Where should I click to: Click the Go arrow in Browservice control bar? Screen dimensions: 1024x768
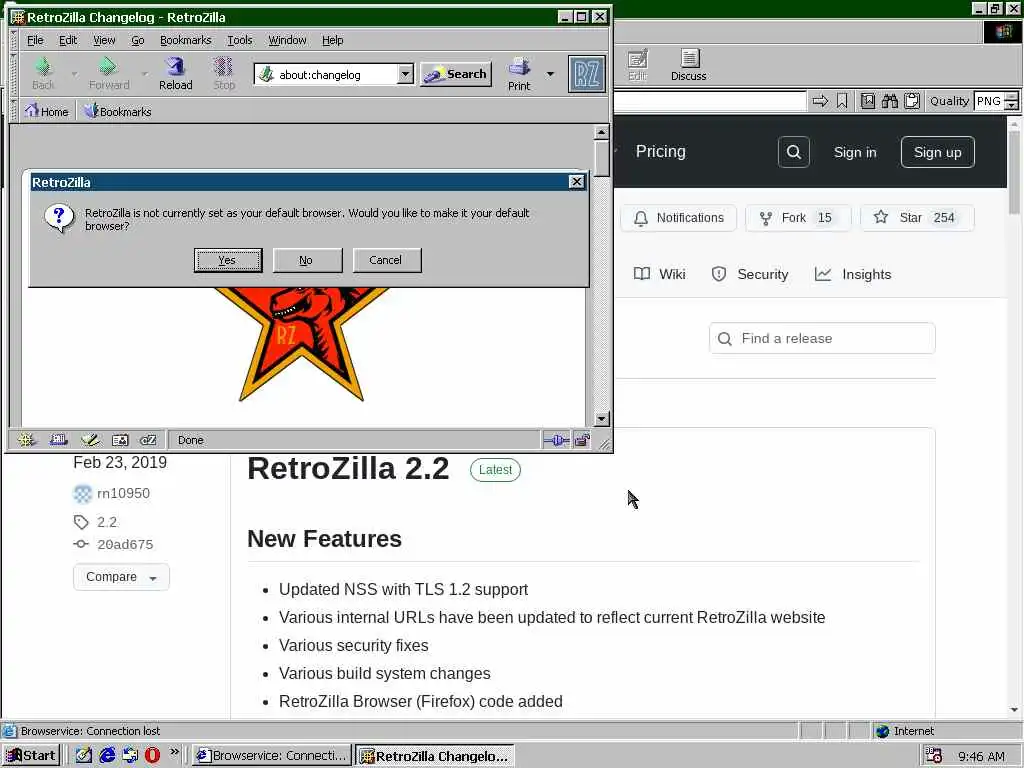click(x=820, y=101)
